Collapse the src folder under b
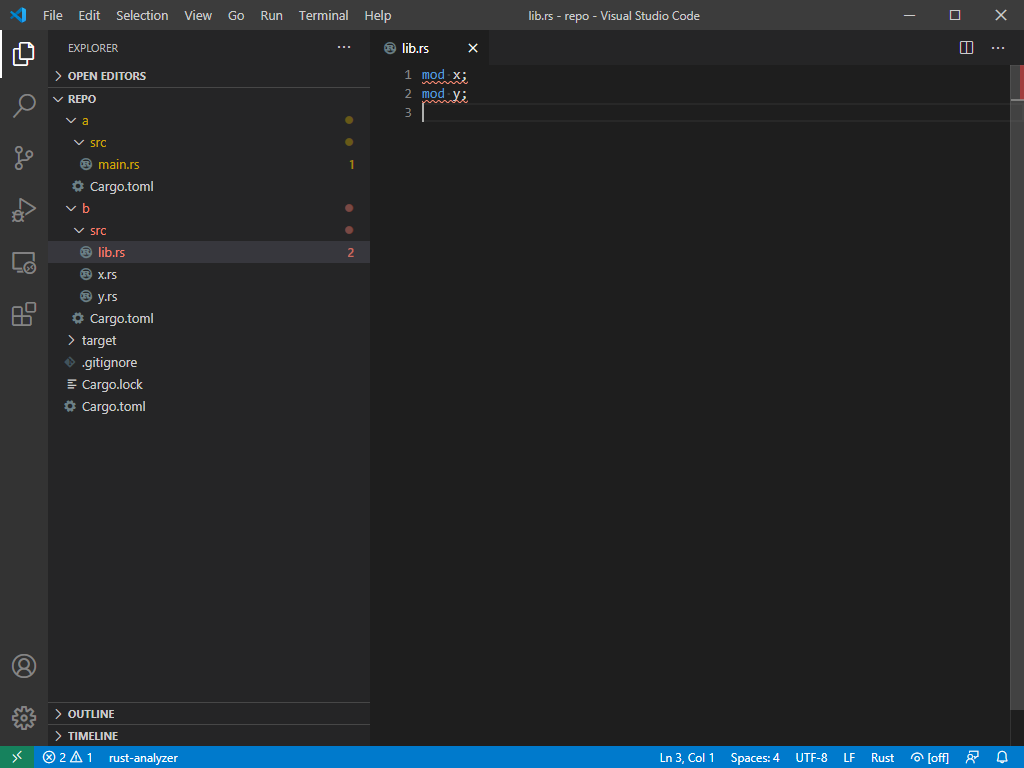1024x768 pixels. [x=97, y=230]
